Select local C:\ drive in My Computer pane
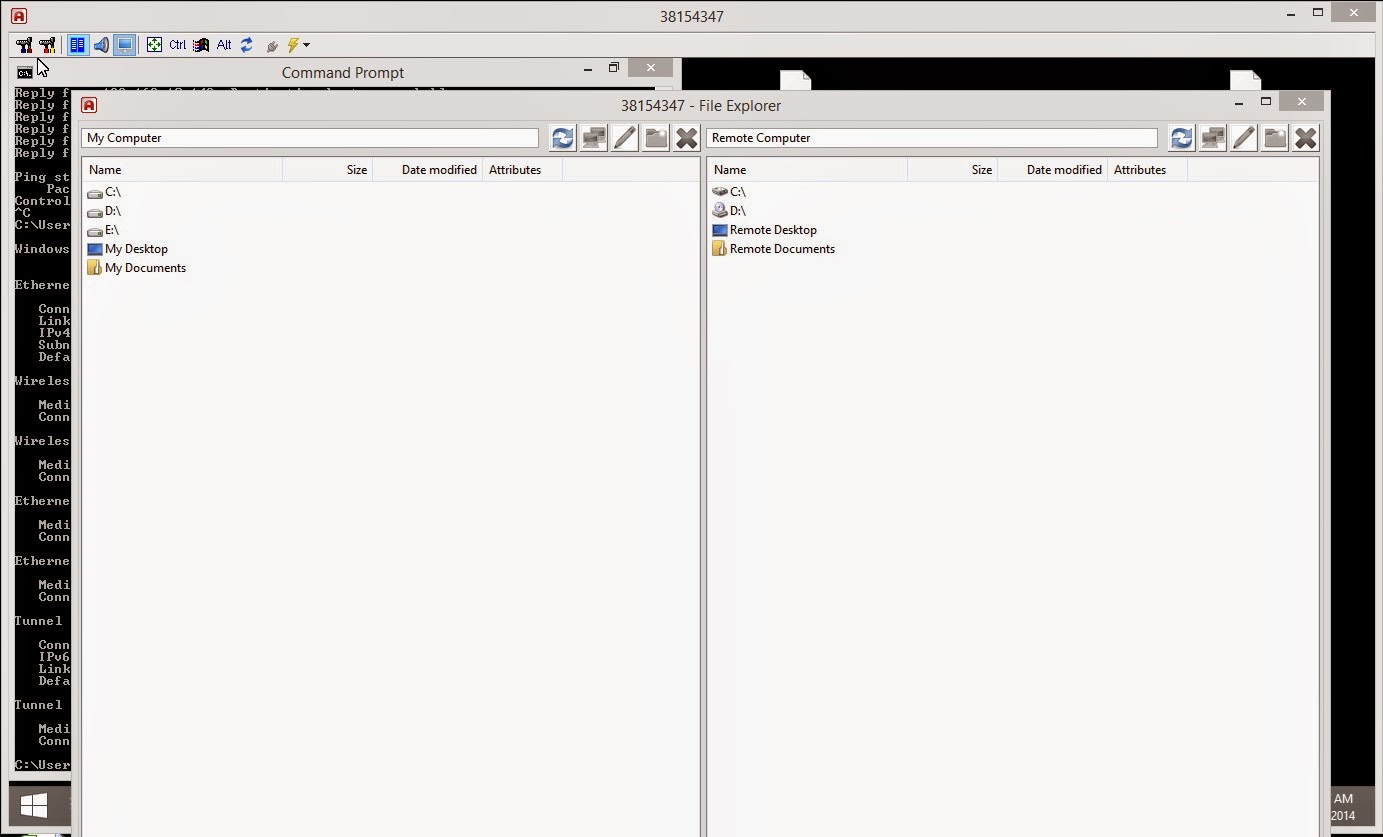The image size is (1383, 837). coord(104,192)
